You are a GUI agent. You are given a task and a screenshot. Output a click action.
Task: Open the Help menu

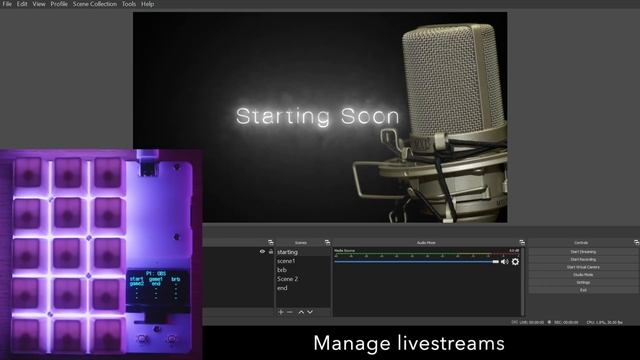click(147, 4)
